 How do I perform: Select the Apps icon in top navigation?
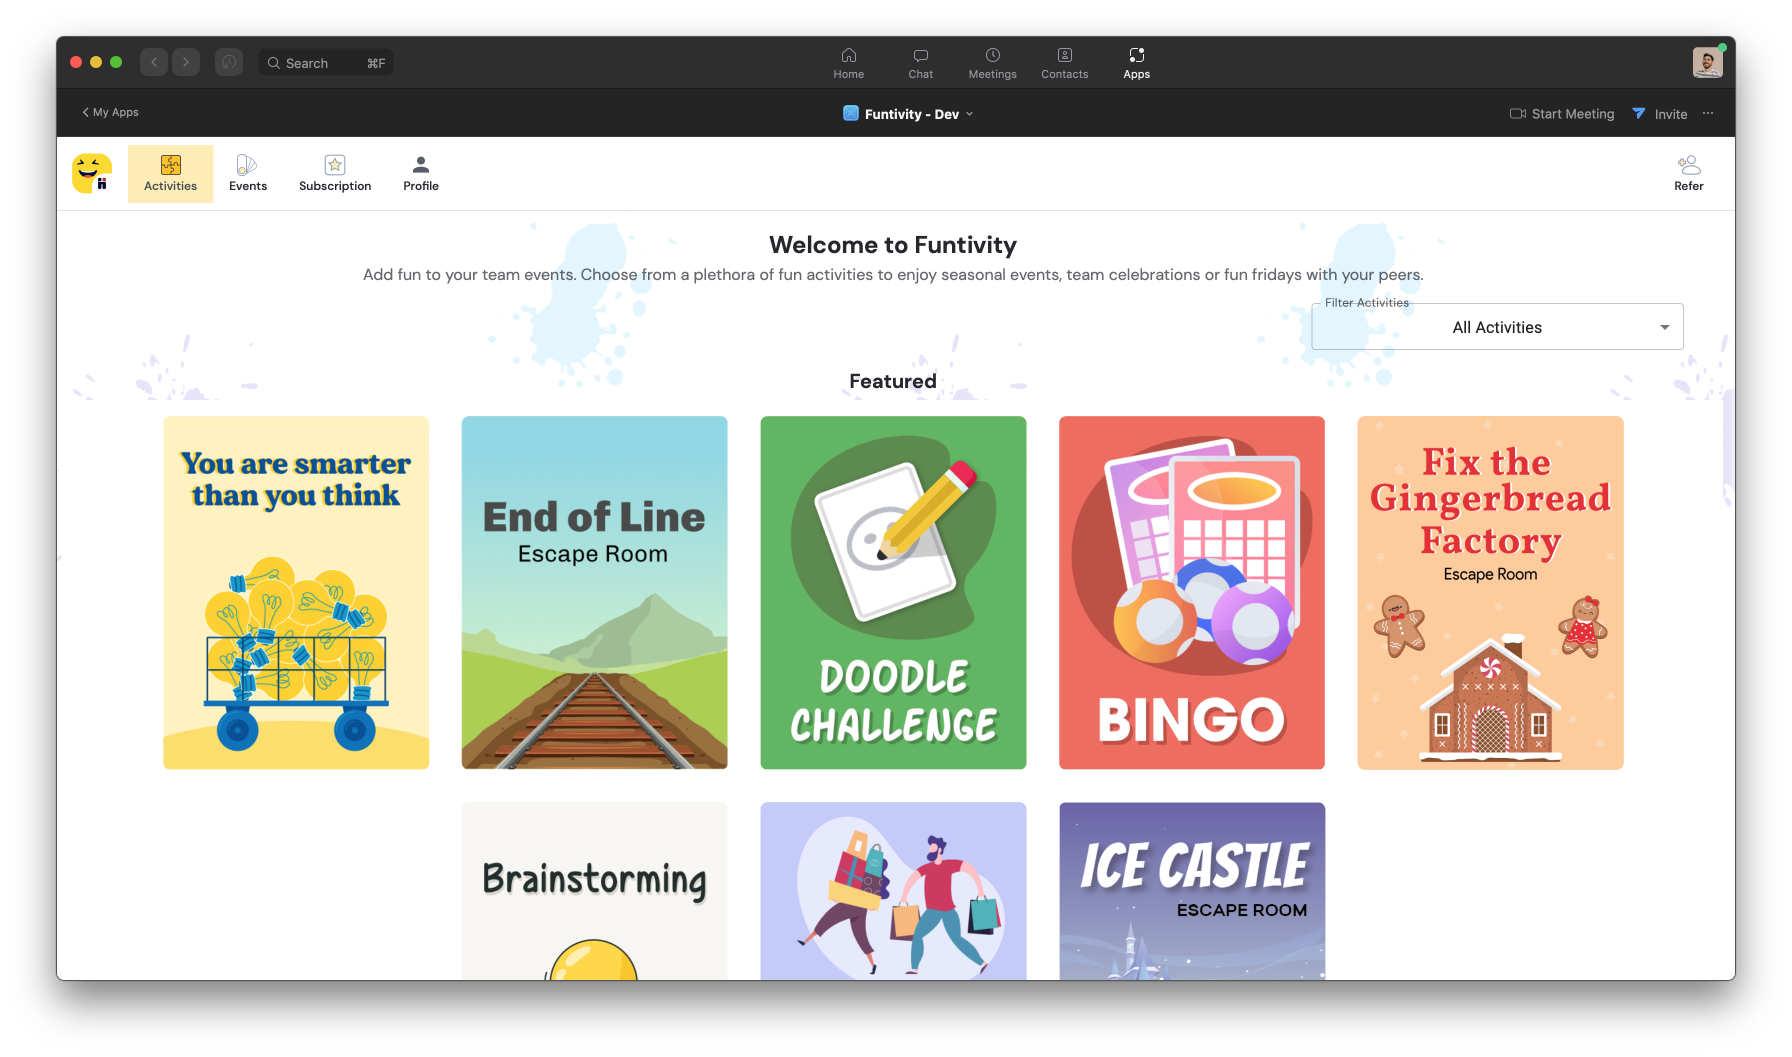[x=1136, y=55]
